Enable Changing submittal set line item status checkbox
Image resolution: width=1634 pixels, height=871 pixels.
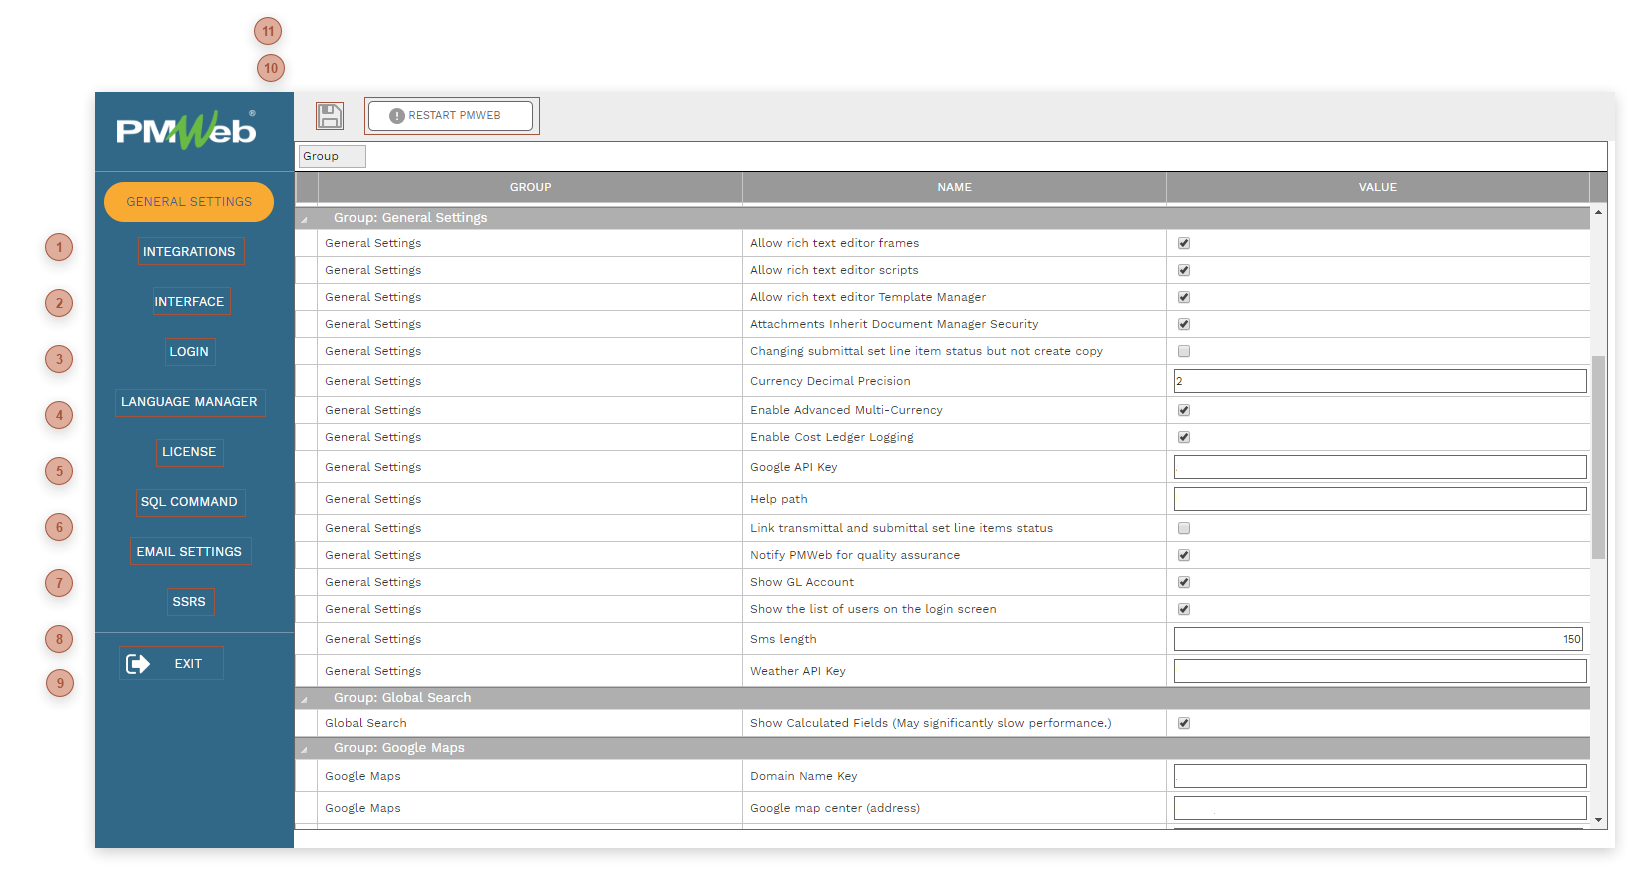1184,351
